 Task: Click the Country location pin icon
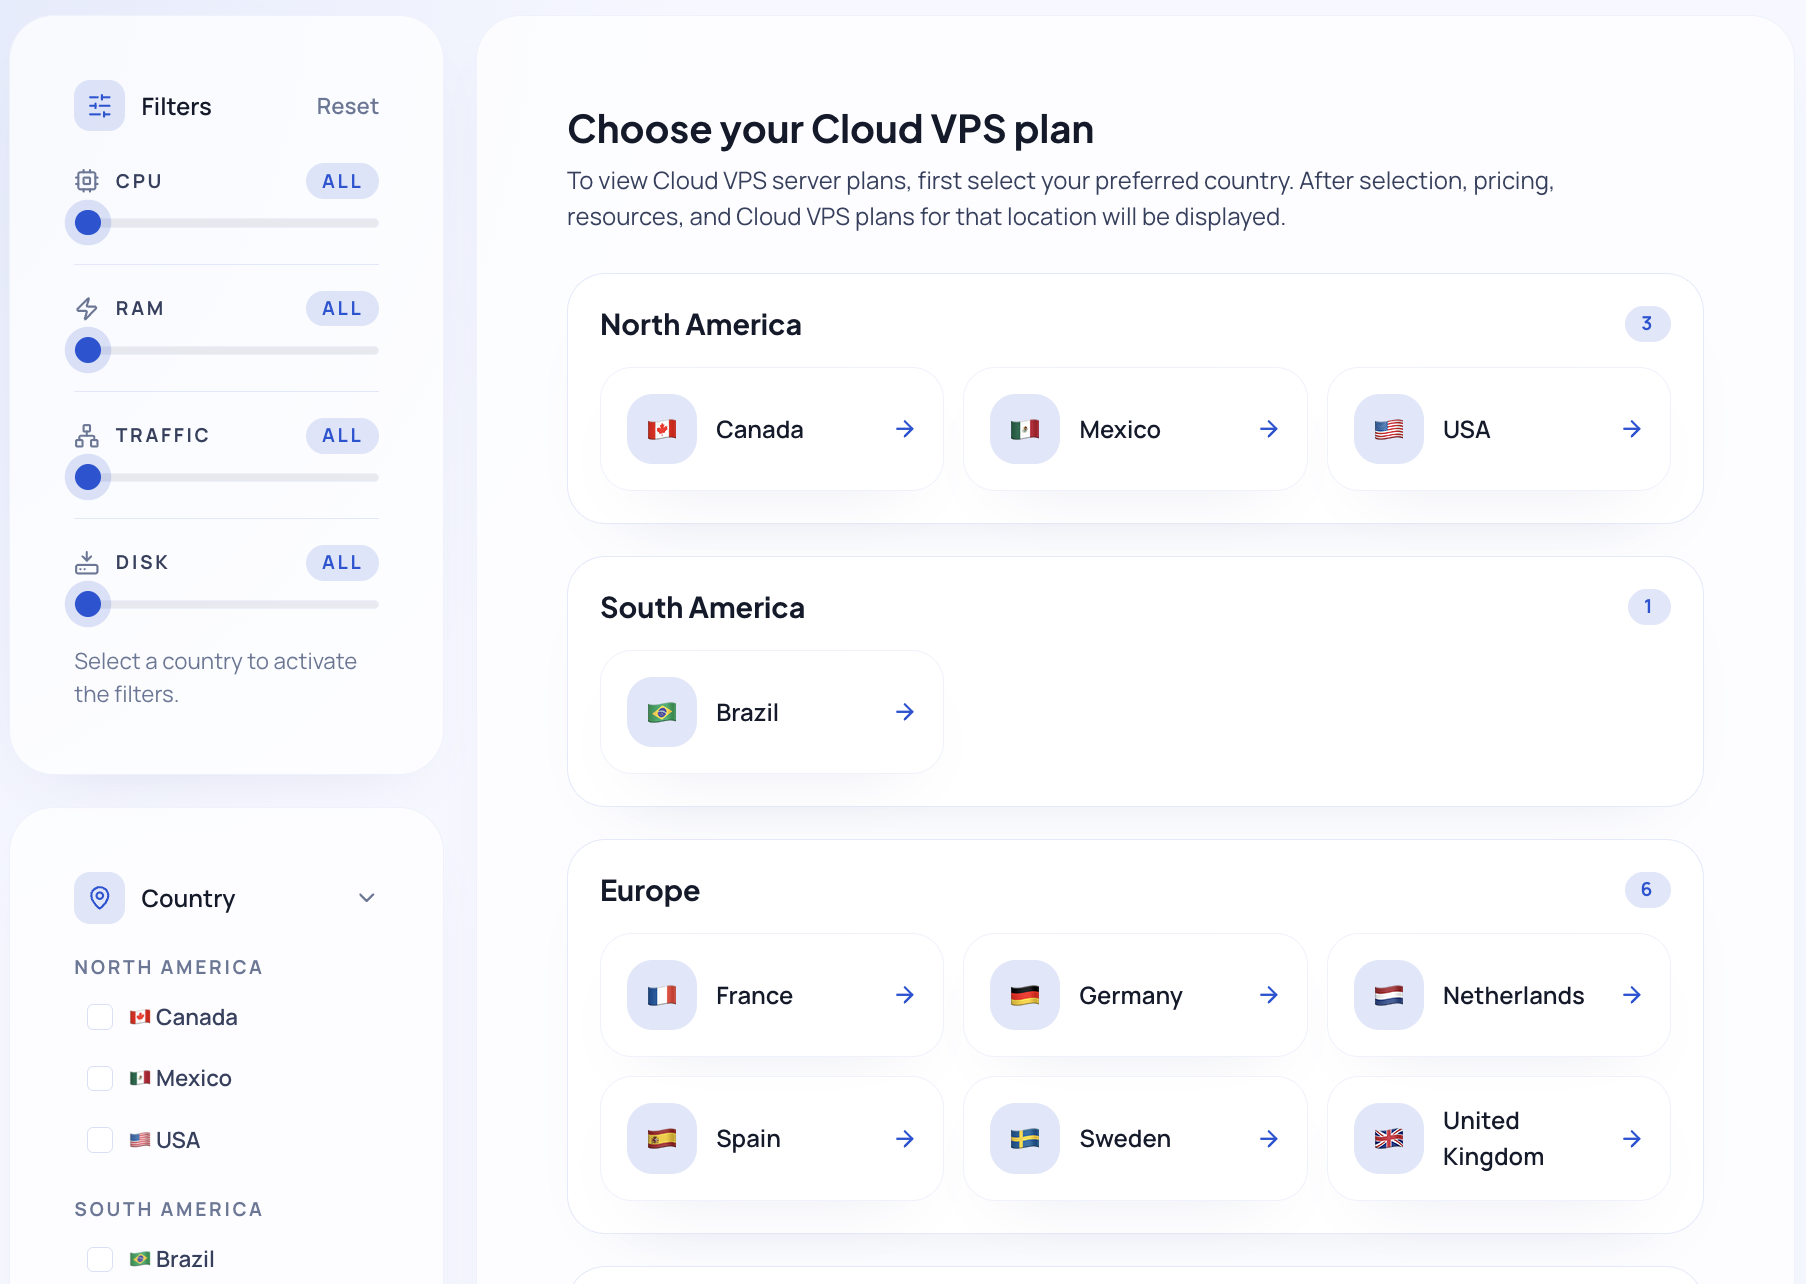coord(100,898)
